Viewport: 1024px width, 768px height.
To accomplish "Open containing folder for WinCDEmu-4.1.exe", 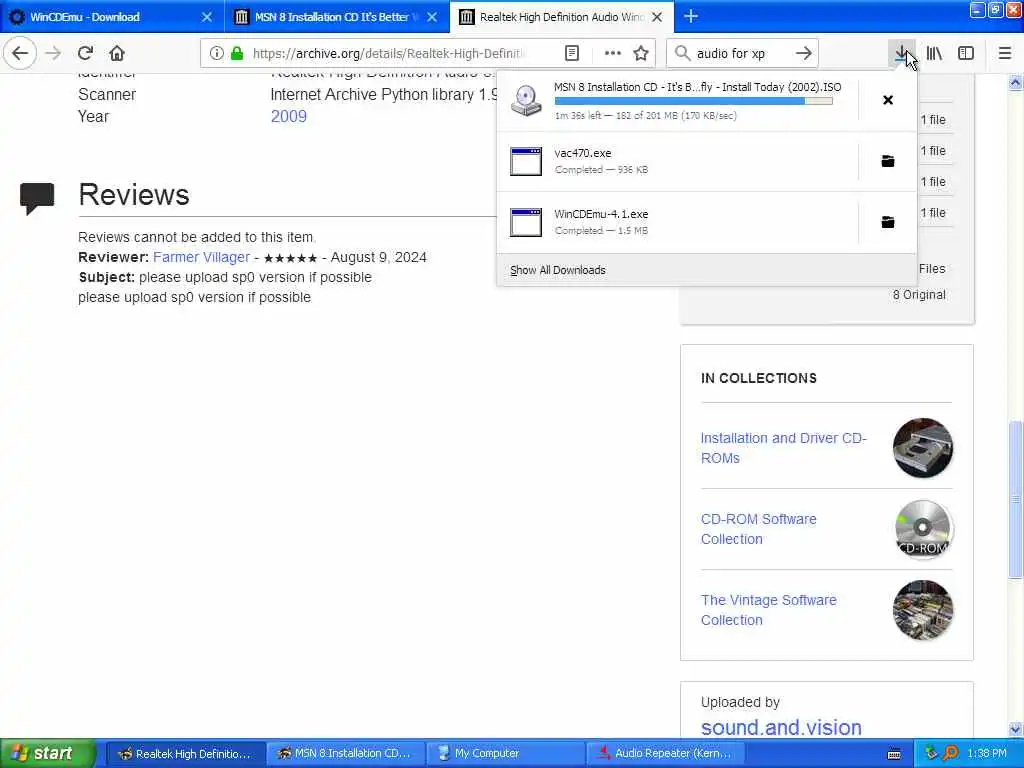I will point(888,223).
